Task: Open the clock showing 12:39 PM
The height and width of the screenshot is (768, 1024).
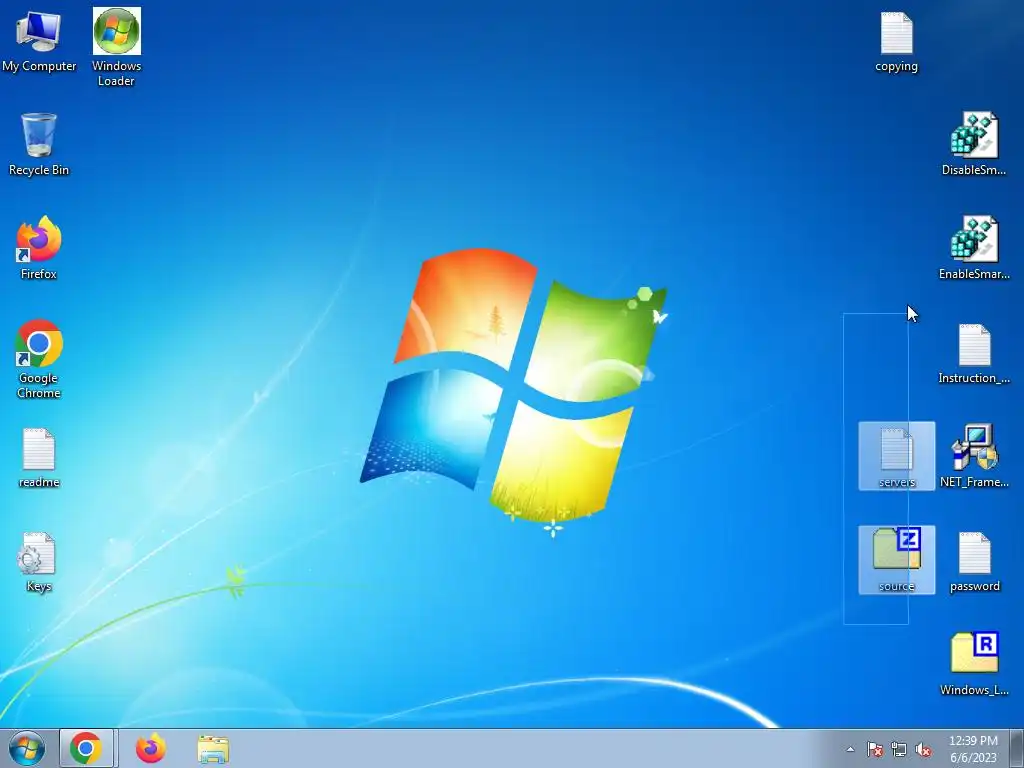Action: pyautogui.click(x=973, y=749)
